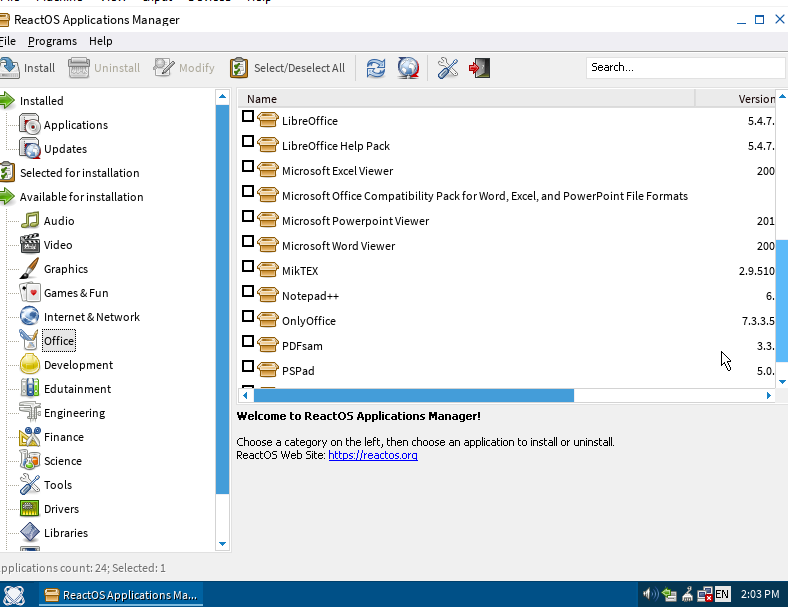Open the Finance category icon

[x=30, y=437]
